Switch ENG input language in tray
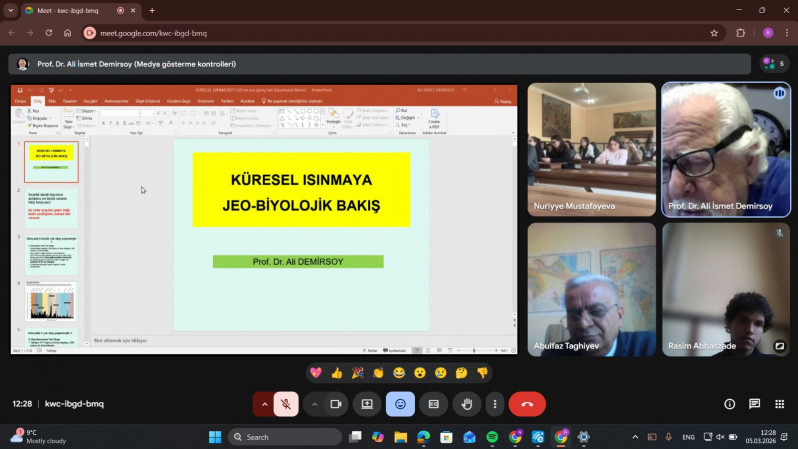Image resolution: width=798 pixels, height=449 pixels. tap(689, 437)
